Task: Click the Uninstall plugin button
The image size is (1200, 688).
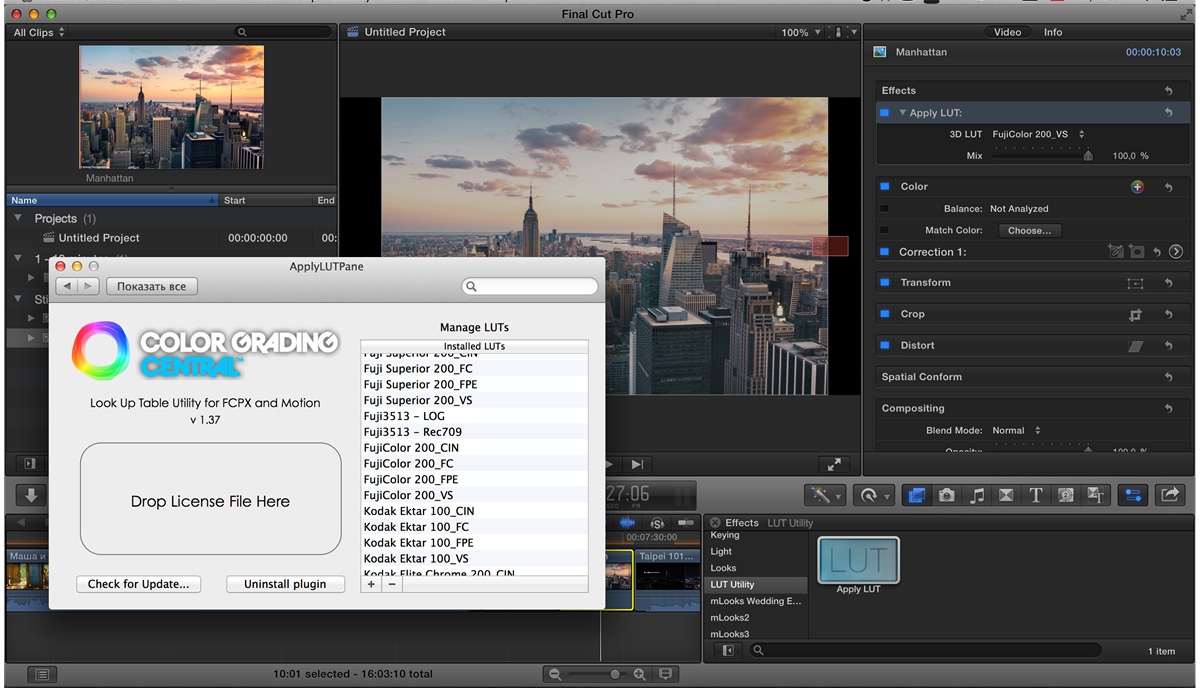Action: (286, 584)
